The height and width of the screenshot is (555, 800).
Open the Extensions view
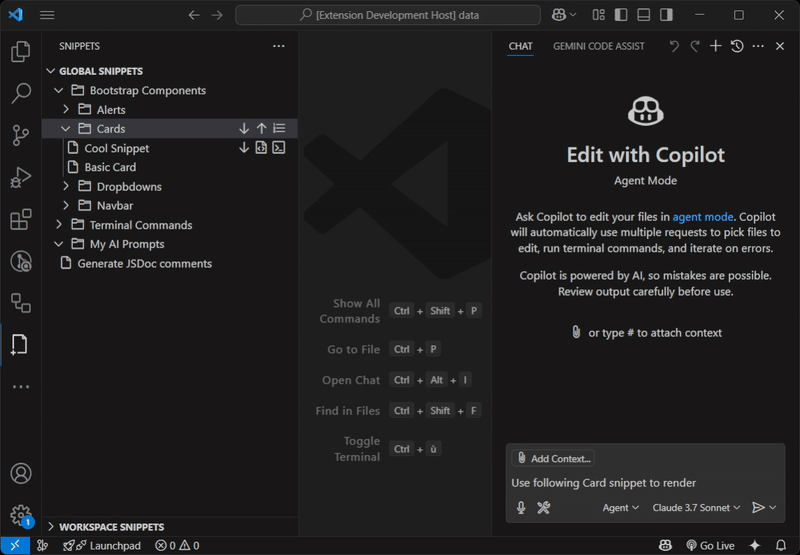[x=20, y=219]
